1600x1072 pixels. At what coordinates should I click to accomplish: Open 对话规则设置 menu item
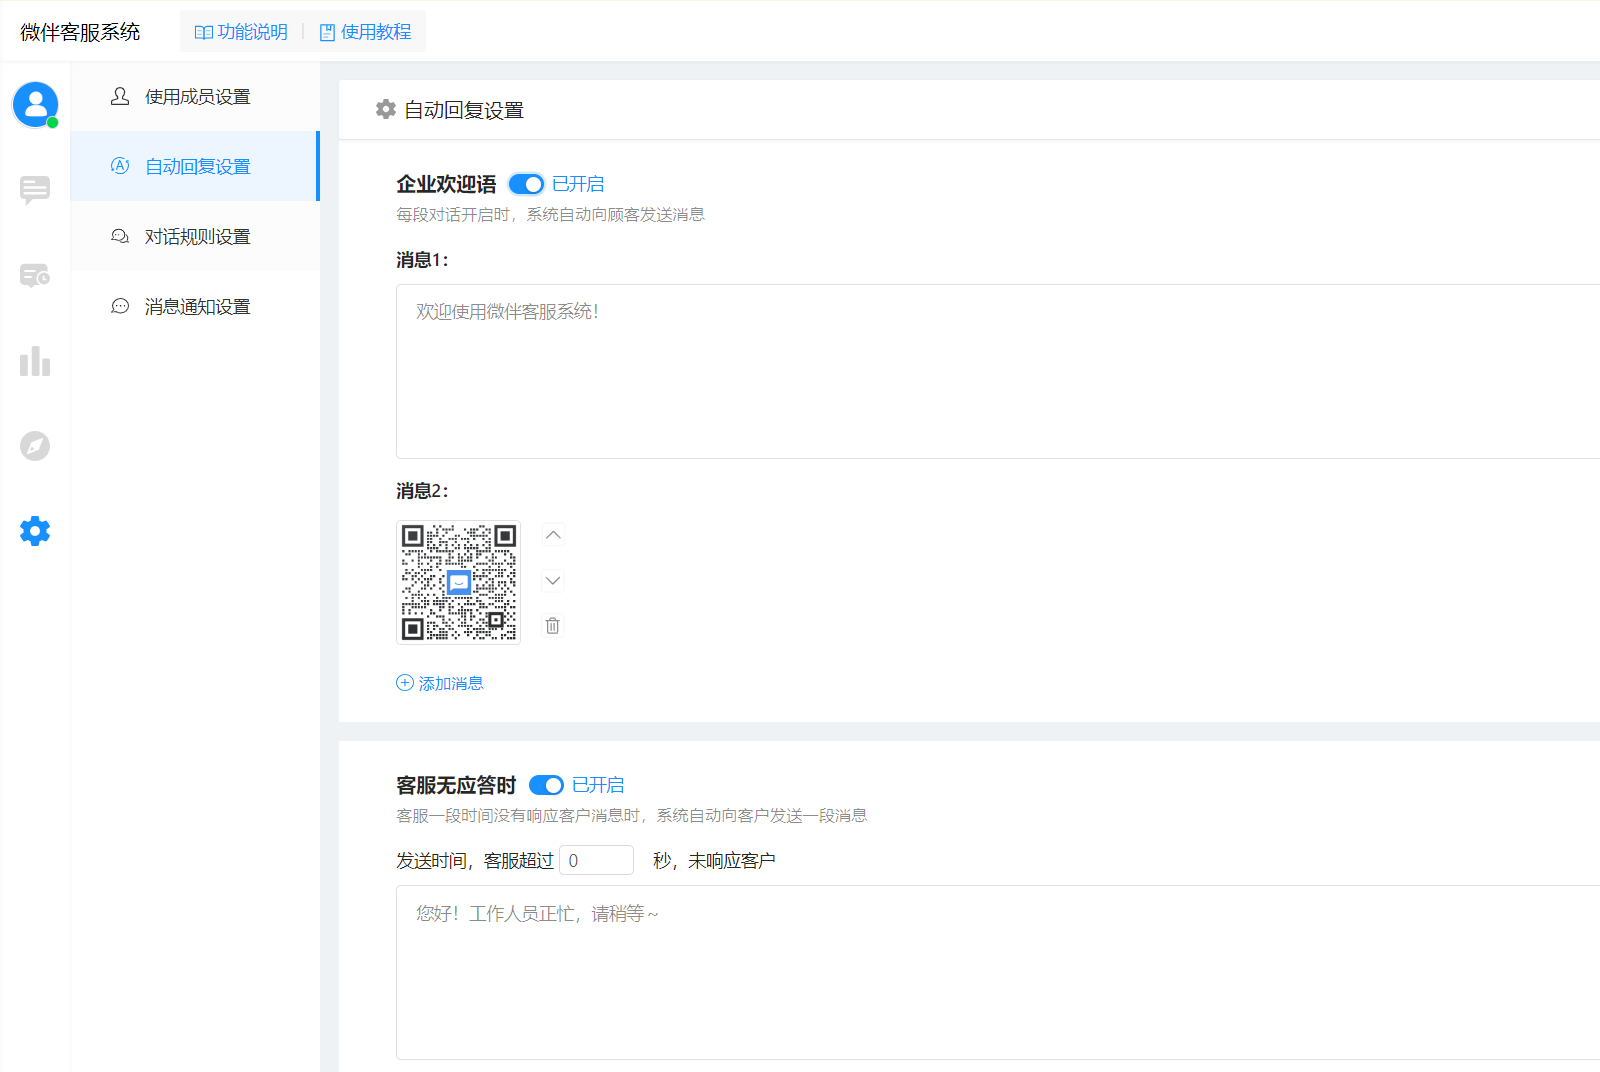coord(195,236)
